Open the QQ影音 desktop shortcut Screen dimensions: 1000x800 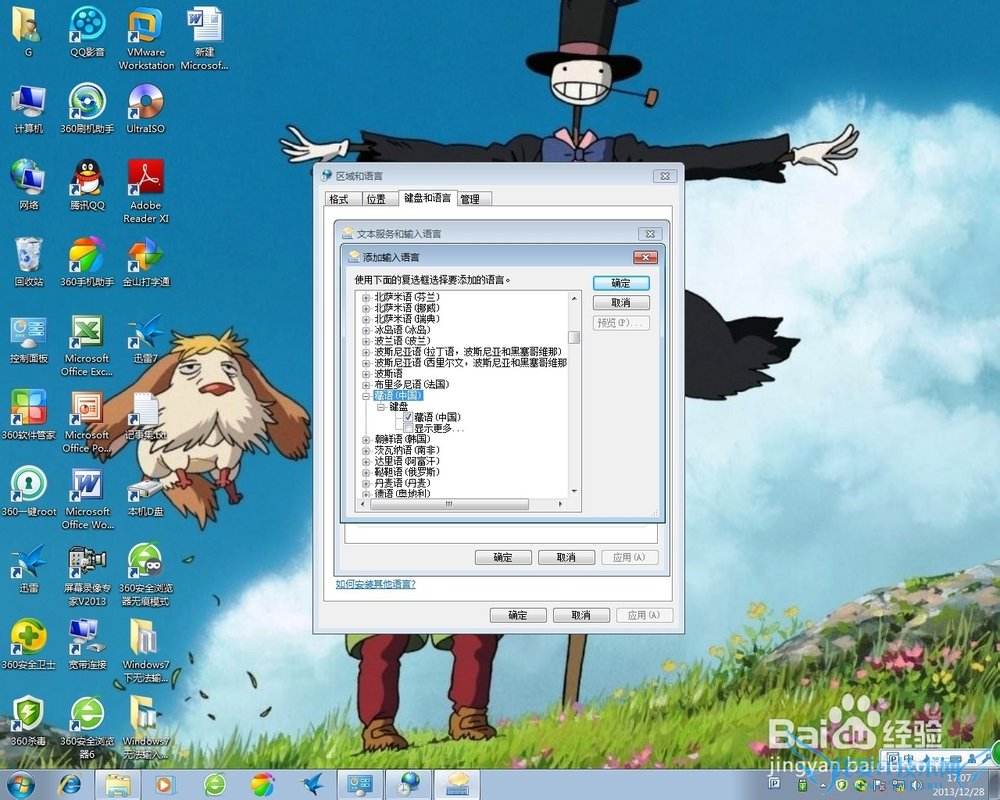(87, 31)
